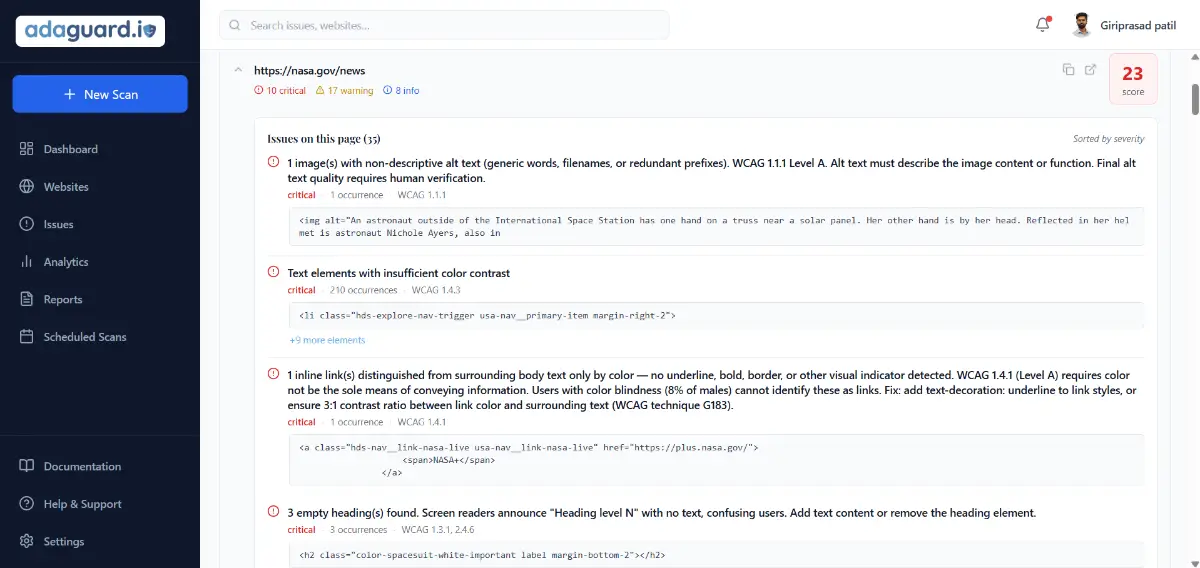The height and width of the screenshot is (568, 1200).
Task: Copy the nasa.gov/news URL icon
Action: click(1068, 70)
